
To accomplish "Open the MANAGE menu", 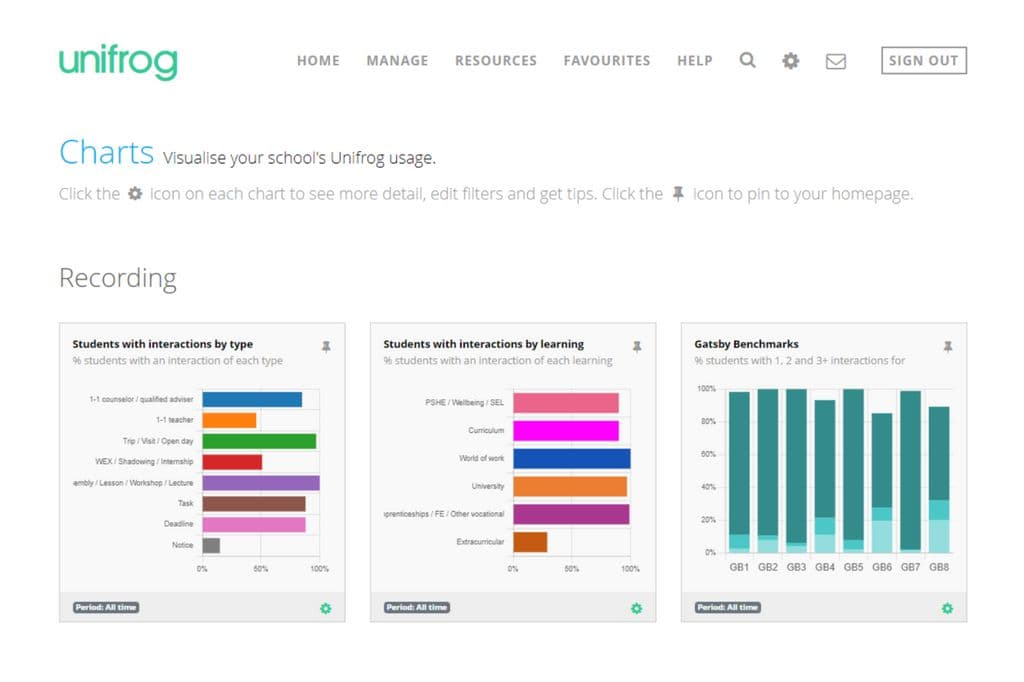I will point(397,60).
